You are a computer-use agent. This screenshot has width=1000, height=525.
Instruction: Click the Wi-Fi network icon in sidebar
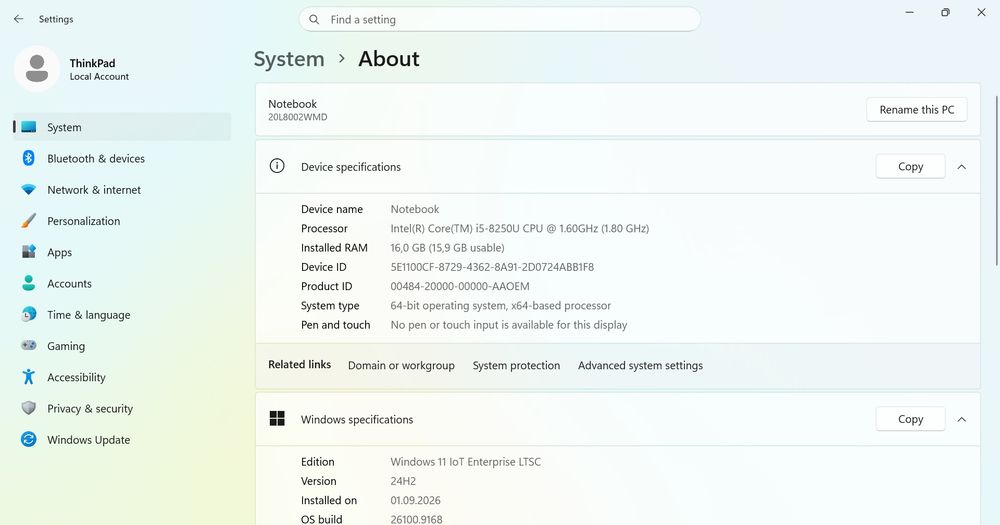tap(29, 189)
